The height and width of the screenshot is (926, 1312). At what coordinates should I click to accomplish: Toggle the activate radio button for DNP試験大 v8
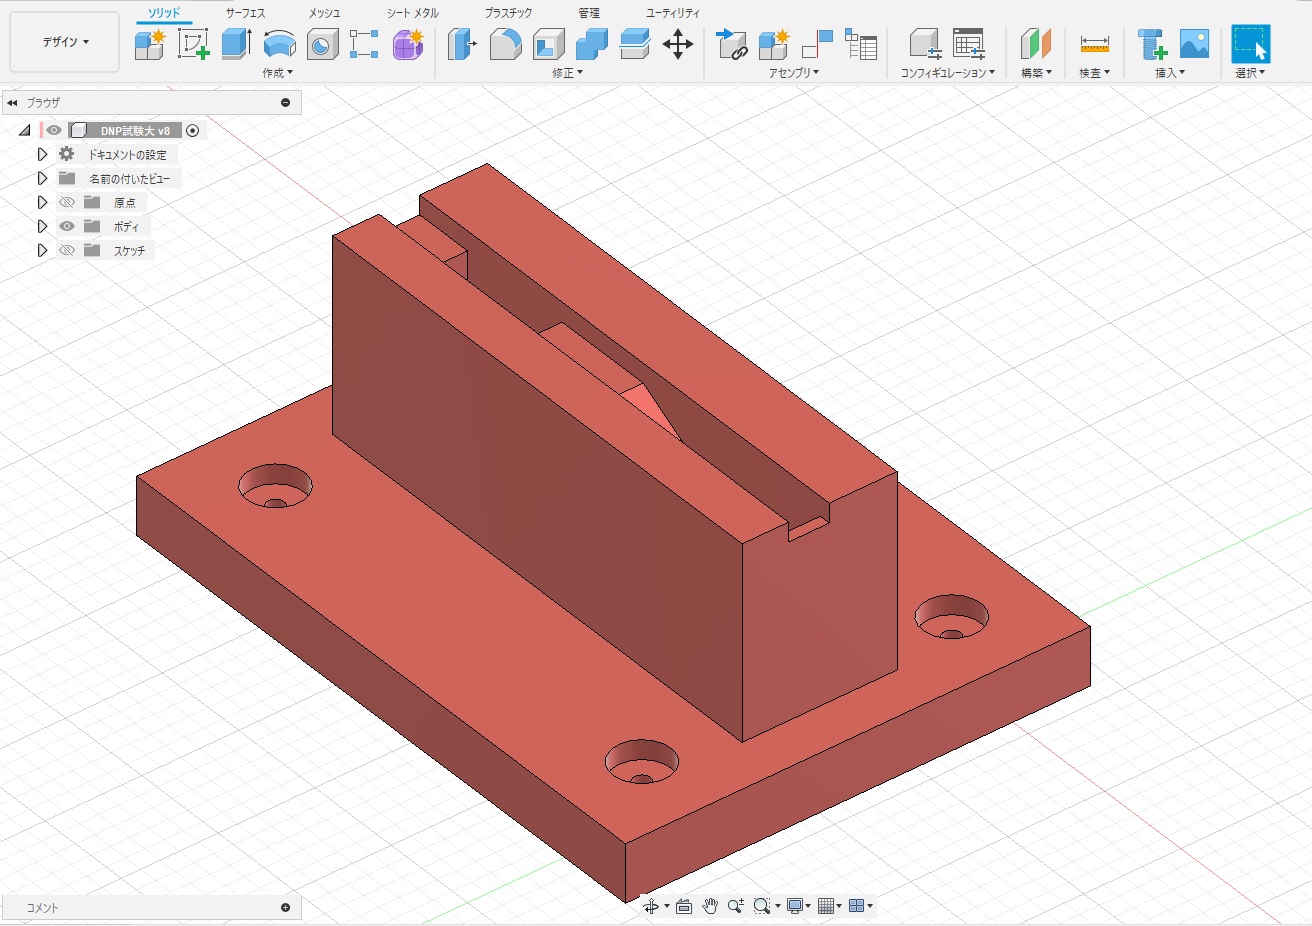tap(193, 130)
